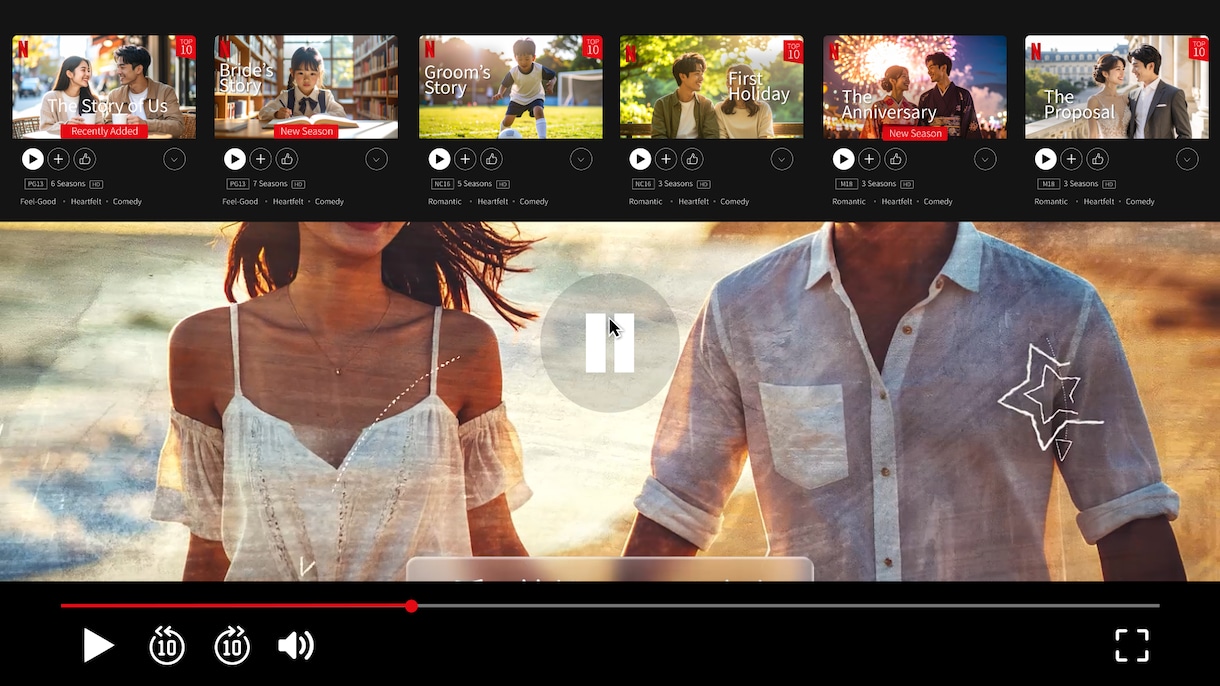Seek within the gray unplayed progress track
The width and height of the screenshot is (1220, 686).
pyautogui.click(x=788, y=606)
